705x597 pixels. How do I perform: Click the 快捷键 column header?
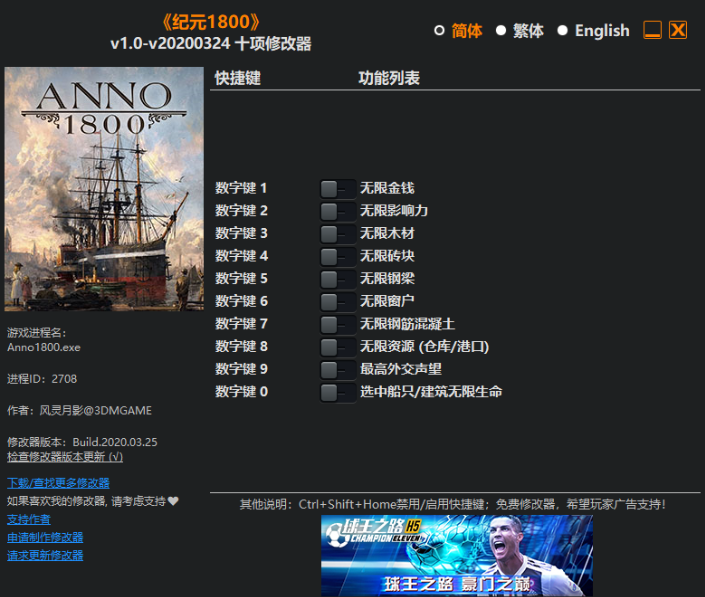237,78
